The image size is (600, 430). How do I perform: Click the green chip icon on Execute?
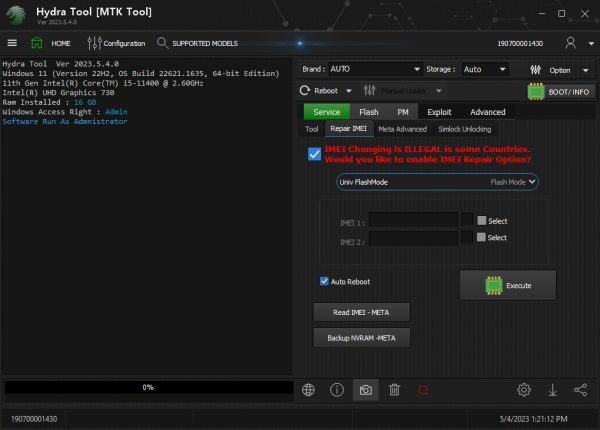[x=494, y=285]
